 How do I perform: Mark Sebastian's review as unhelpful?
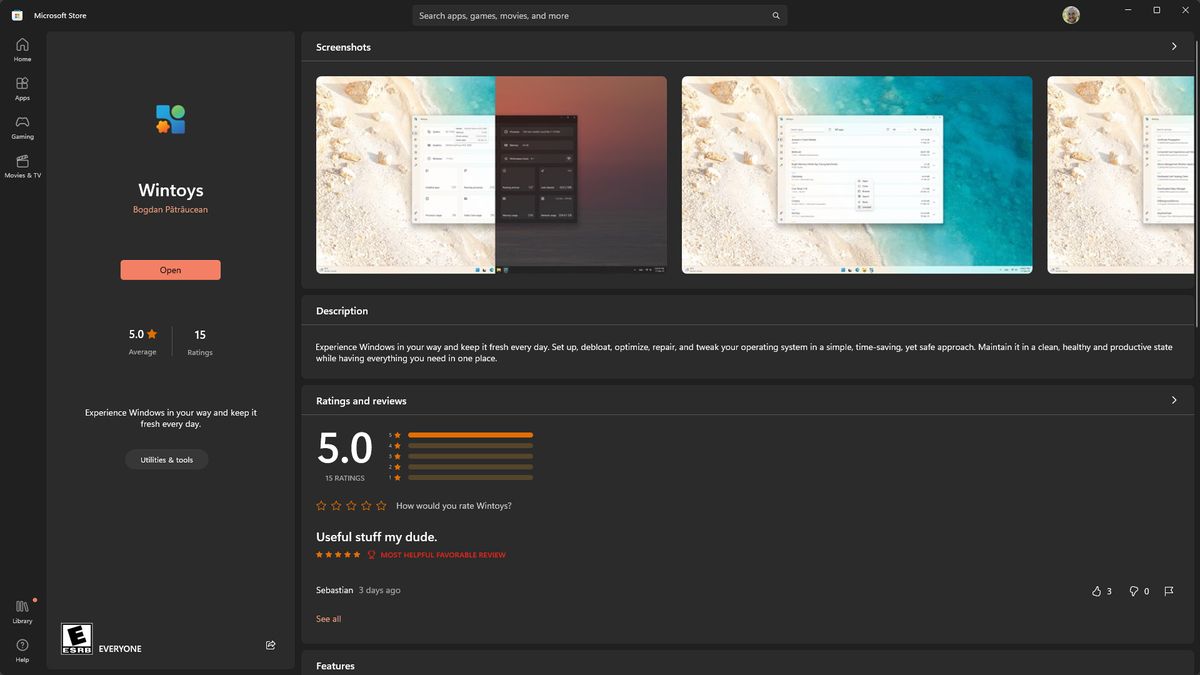pos(1133,591)
